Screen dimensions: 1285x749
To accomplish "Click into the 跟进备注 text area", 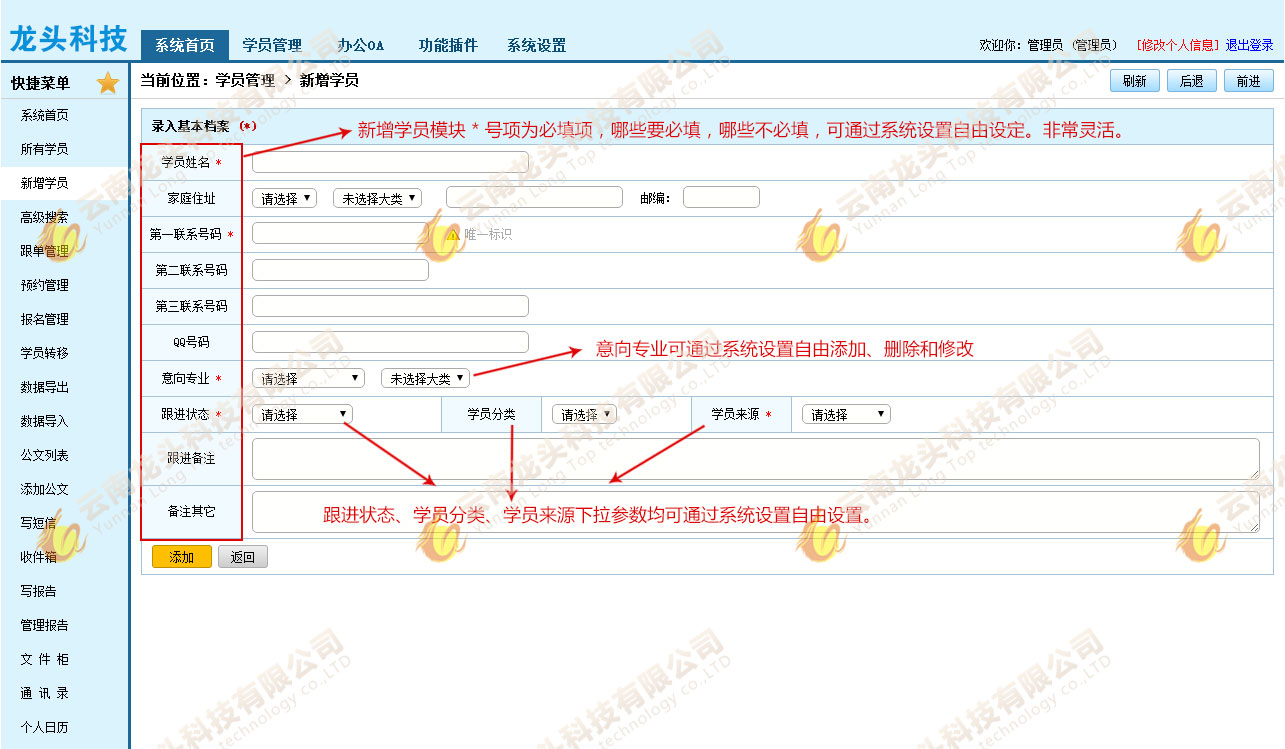I will click(755, 459).
